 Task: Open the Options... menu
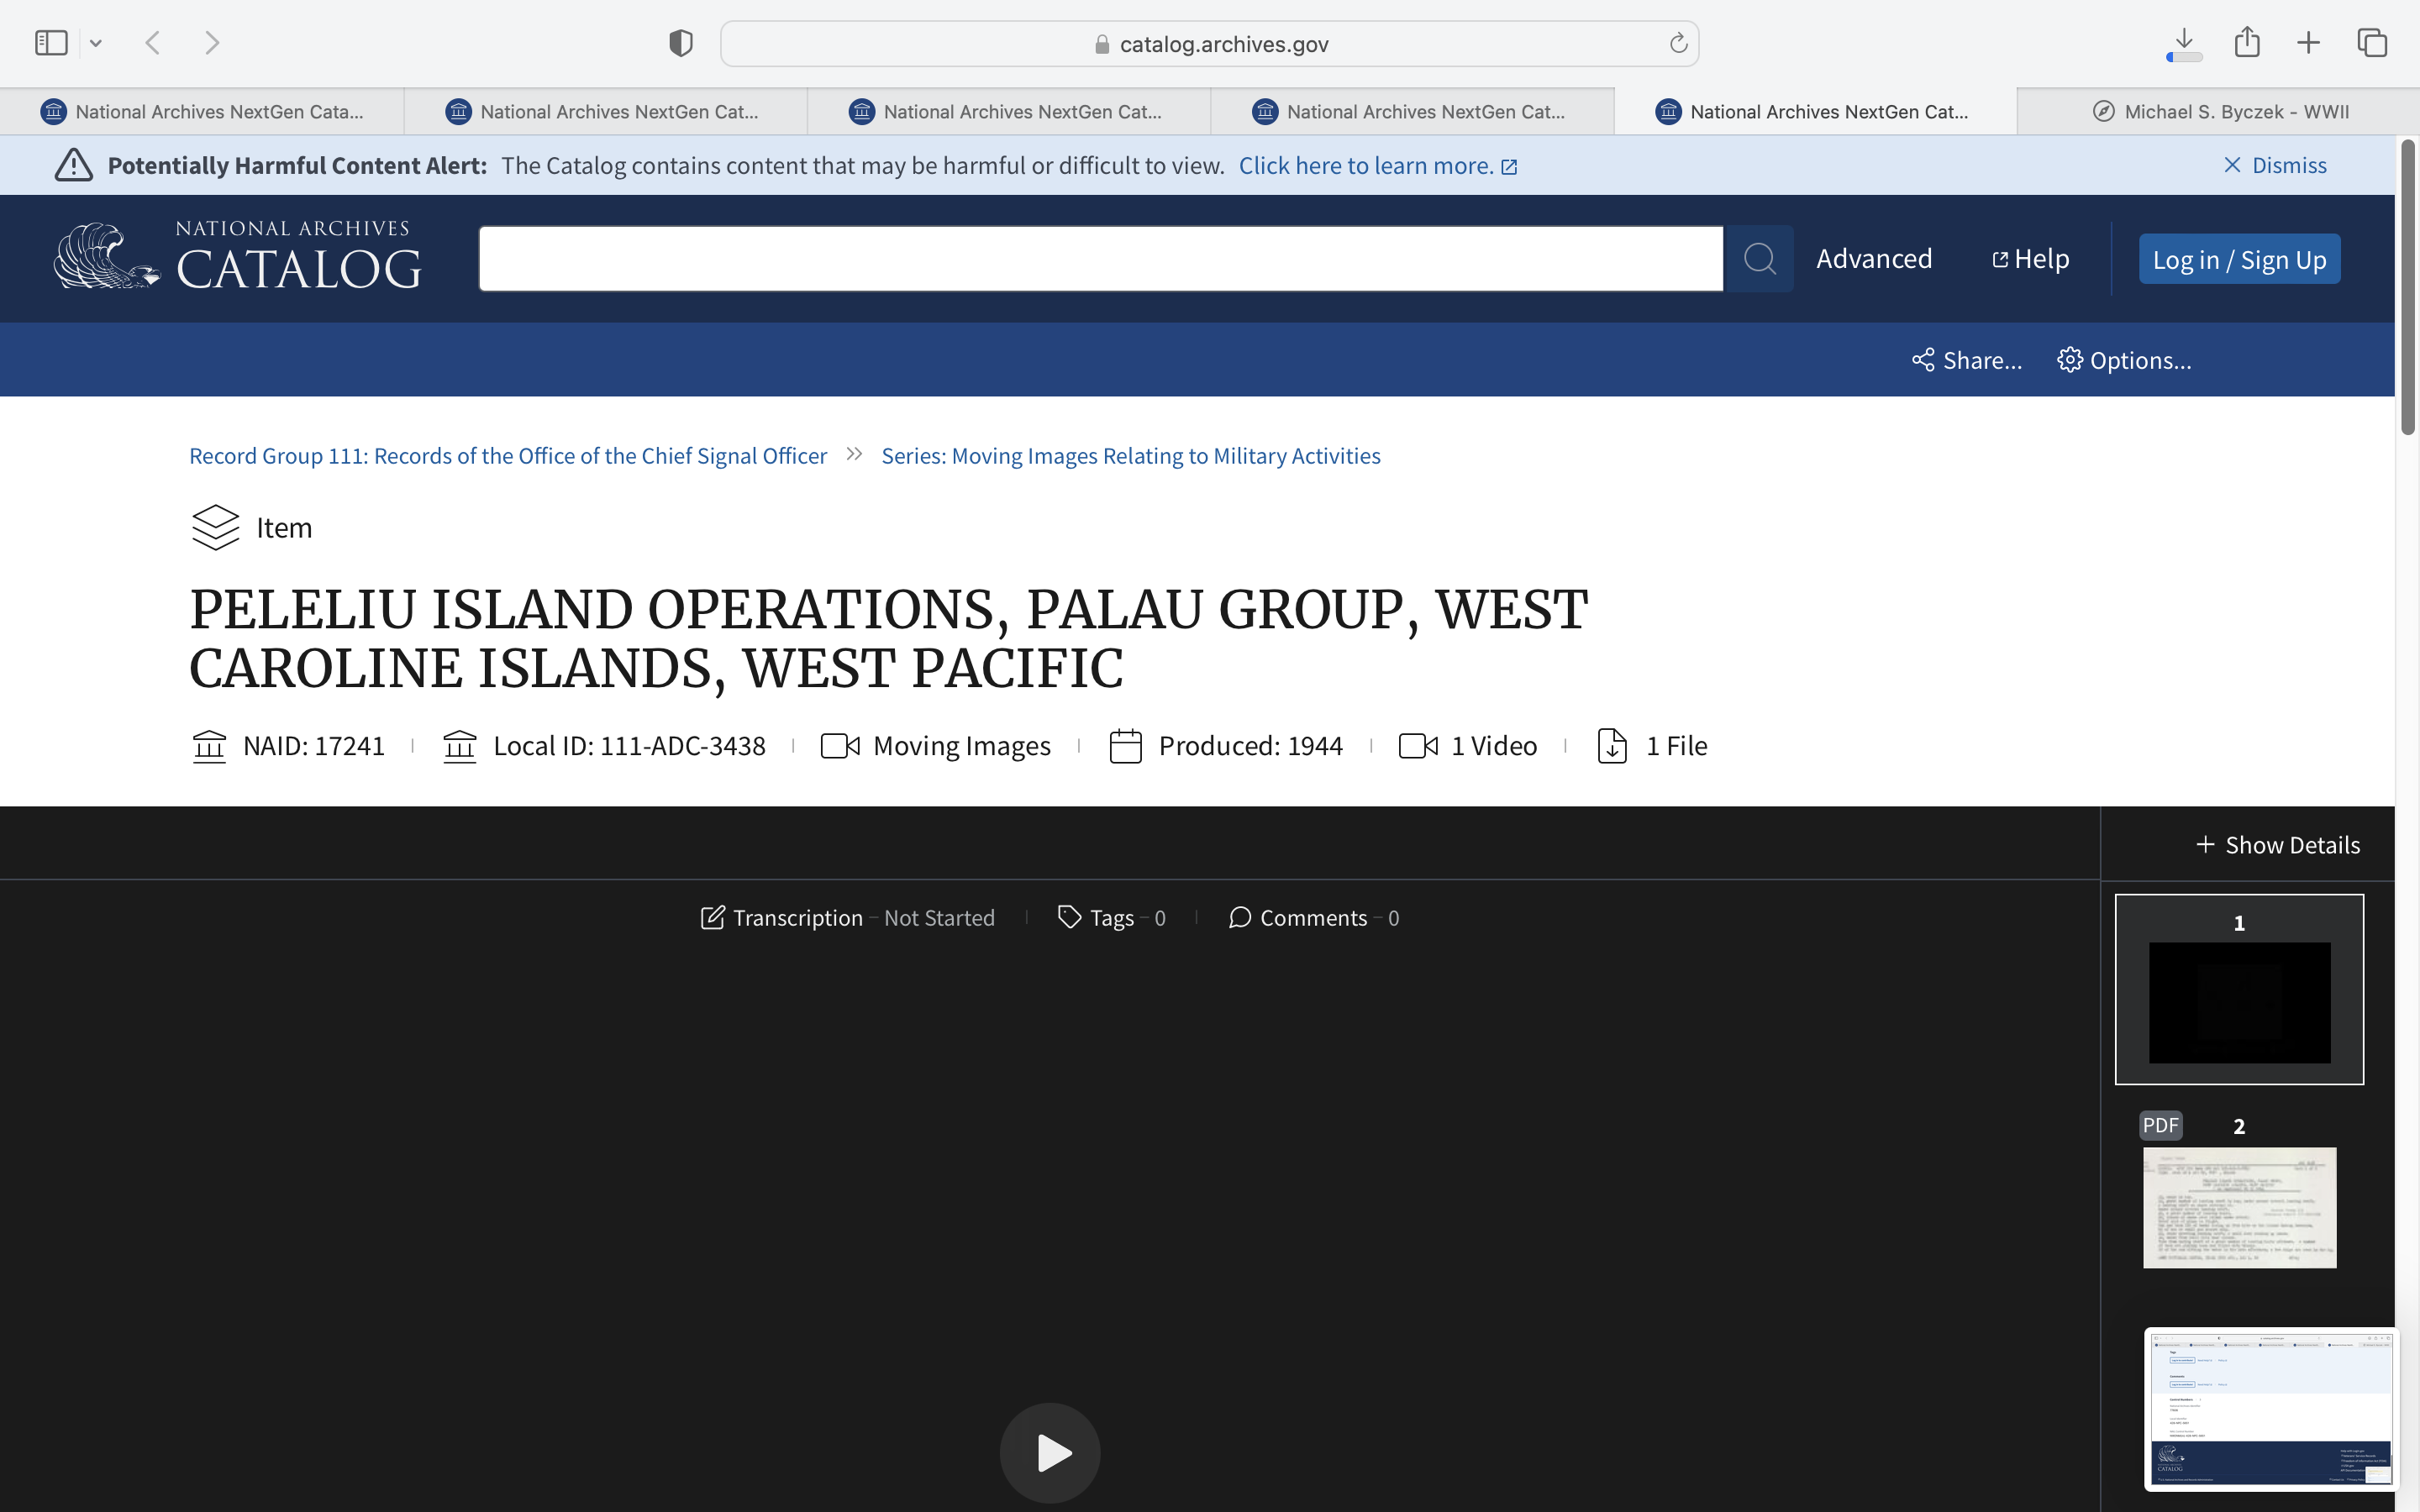click(2124, 360)
